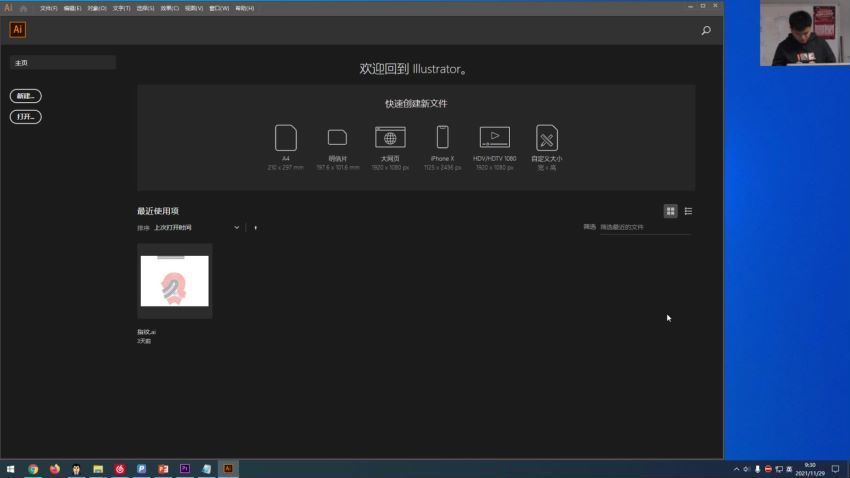Open PowerPoint from the taskbar
Screen dimensions: 850x478
(163, 469)
